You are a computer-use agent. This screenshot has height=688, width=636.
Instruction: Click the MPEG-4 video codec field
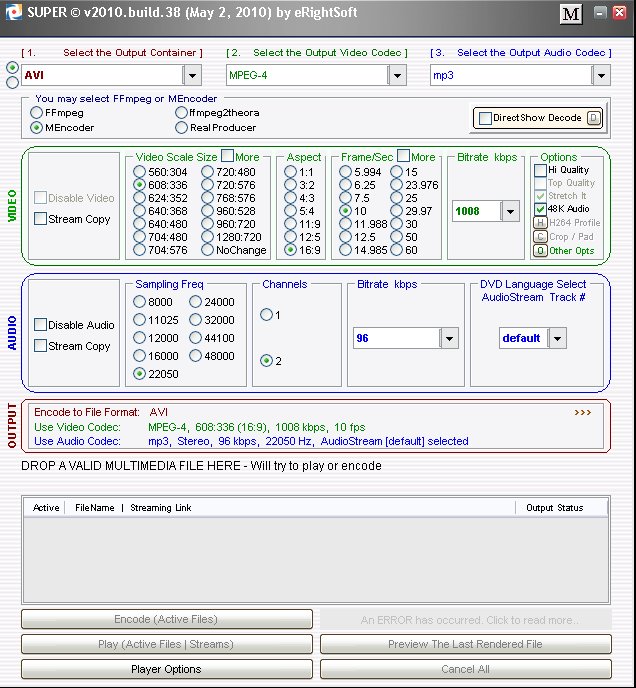[307, 75]
